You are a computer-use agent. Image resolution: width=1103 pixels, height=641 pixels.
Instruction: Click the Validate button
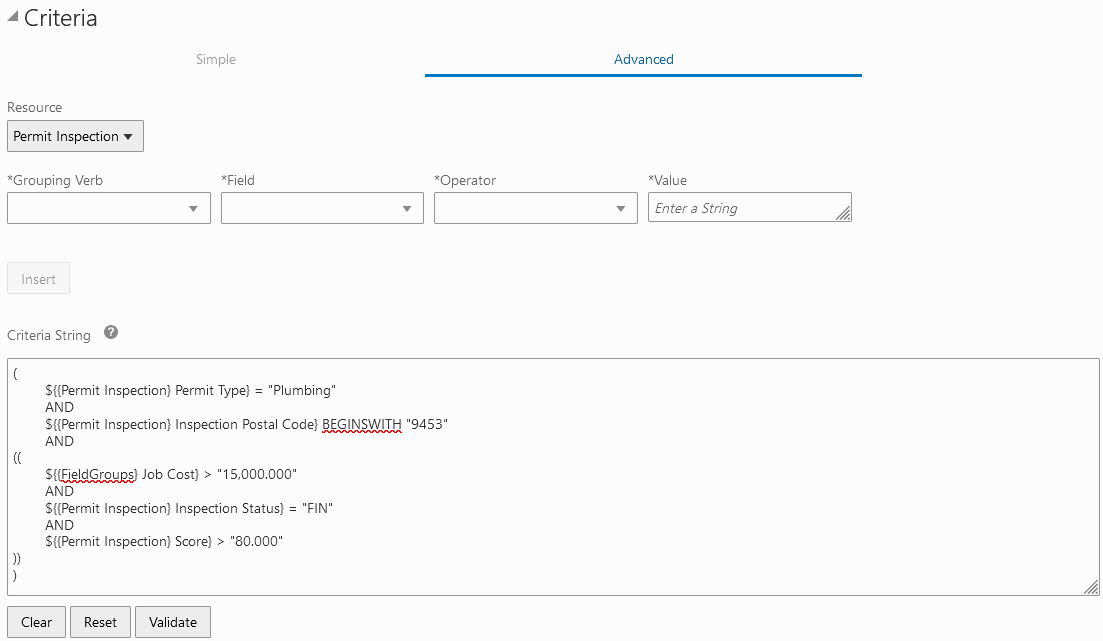tap(172, 621)
